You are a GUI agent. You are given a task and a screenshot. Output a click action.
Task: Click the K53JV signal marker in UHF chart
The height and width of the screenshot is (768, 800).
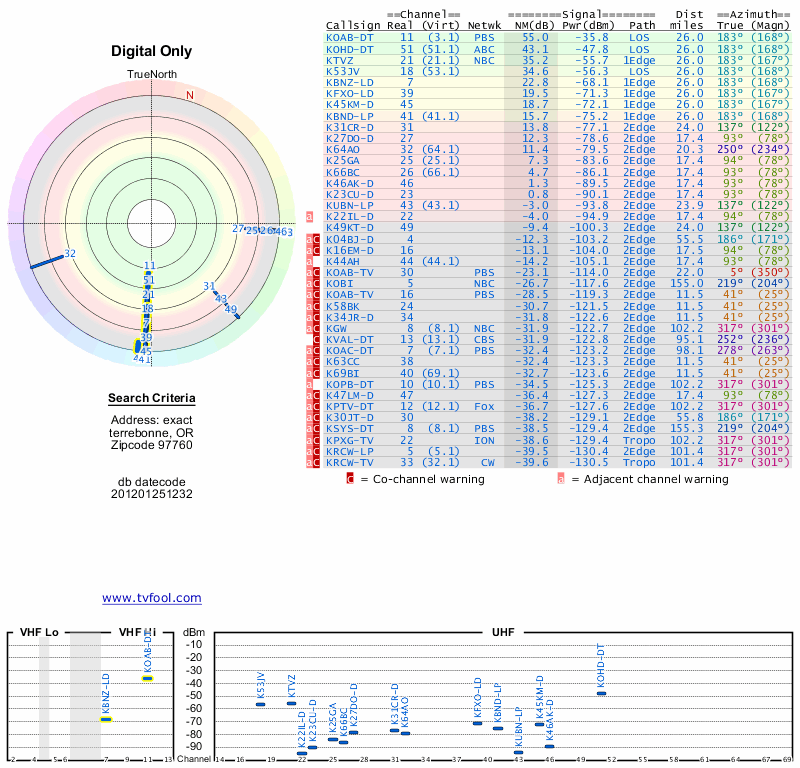coord(260,705)
